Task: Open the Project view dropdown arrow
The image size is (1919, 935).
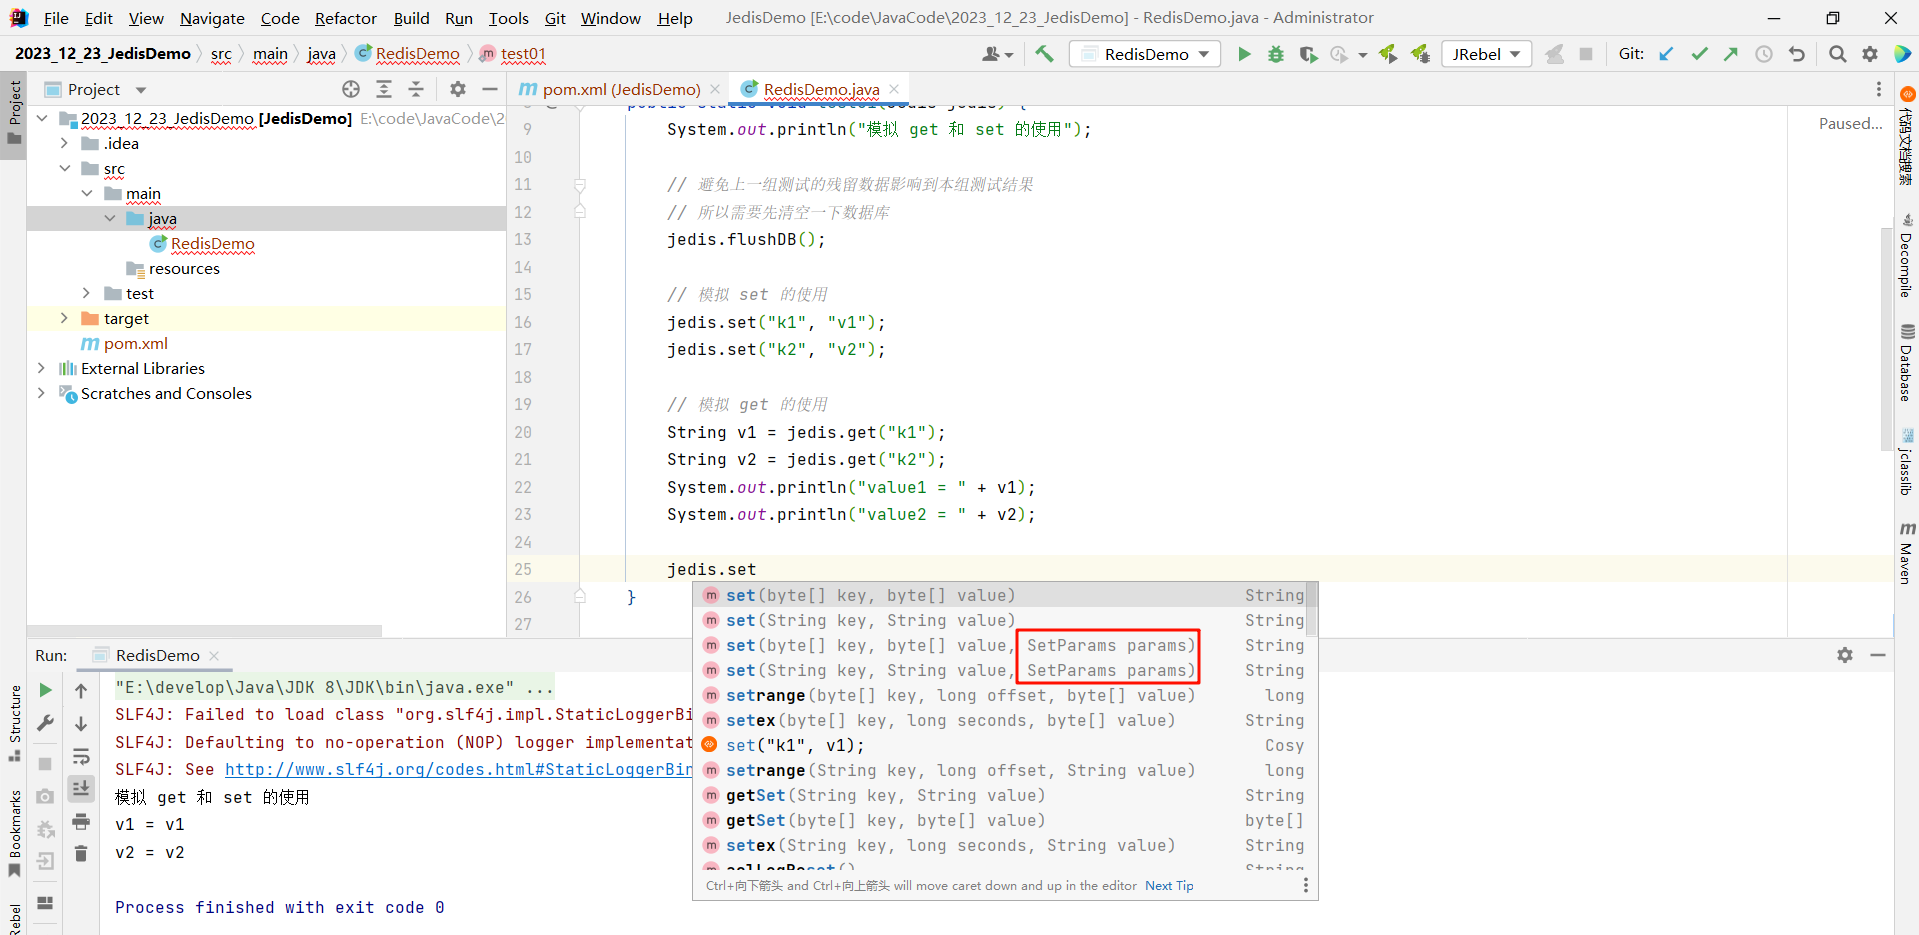Action: pyautogui.click(x=141, y=90)
